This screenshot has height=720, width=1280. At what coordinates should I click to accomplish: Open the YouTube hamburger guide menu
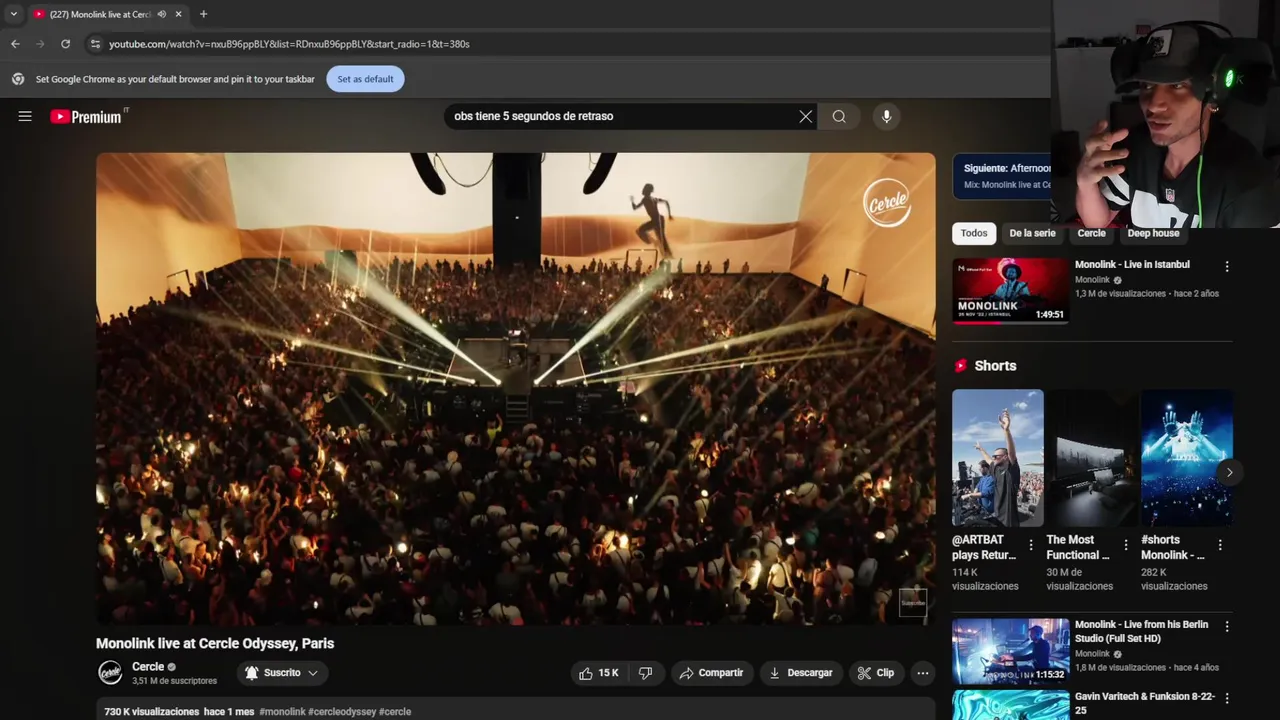click(x=25, y=116)
